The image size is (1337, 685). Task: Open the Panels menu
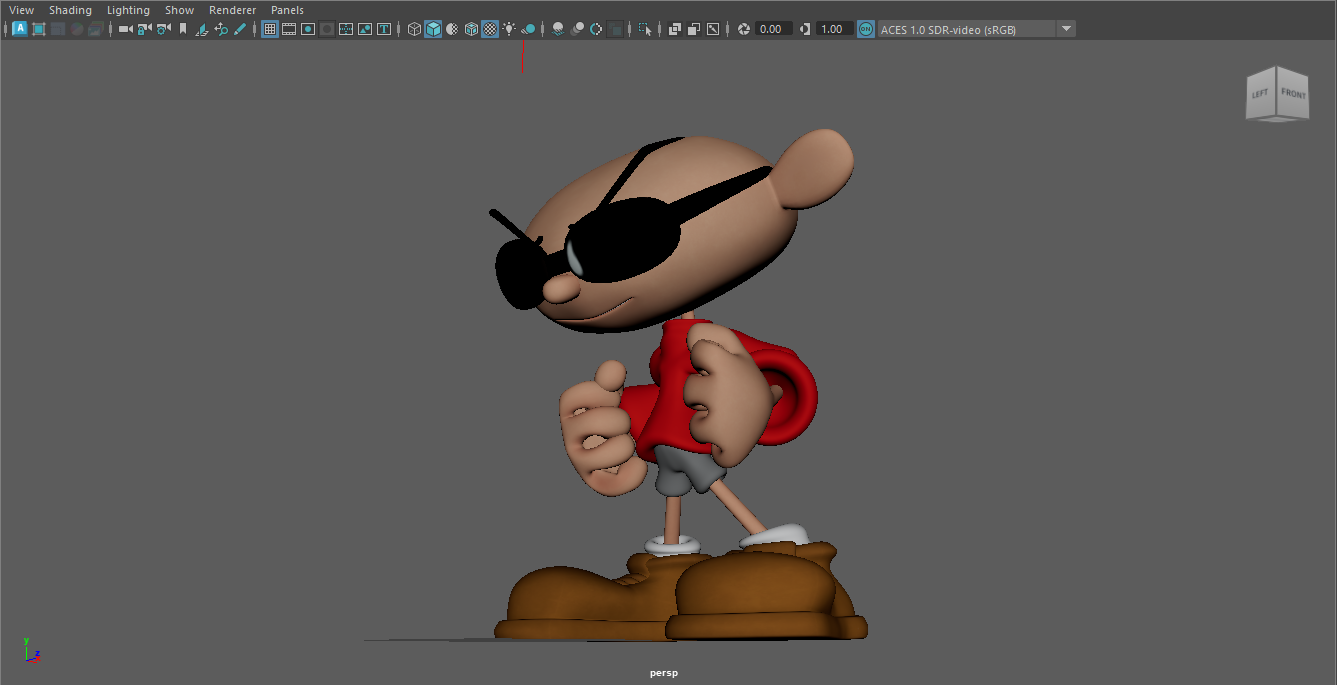pos(287,10)
